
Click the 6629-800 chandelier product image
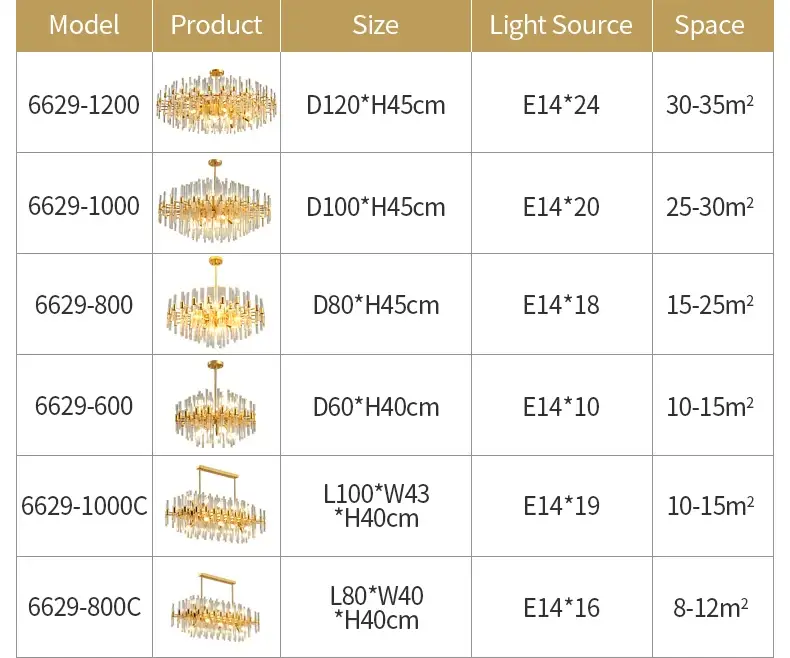(216, 302)
